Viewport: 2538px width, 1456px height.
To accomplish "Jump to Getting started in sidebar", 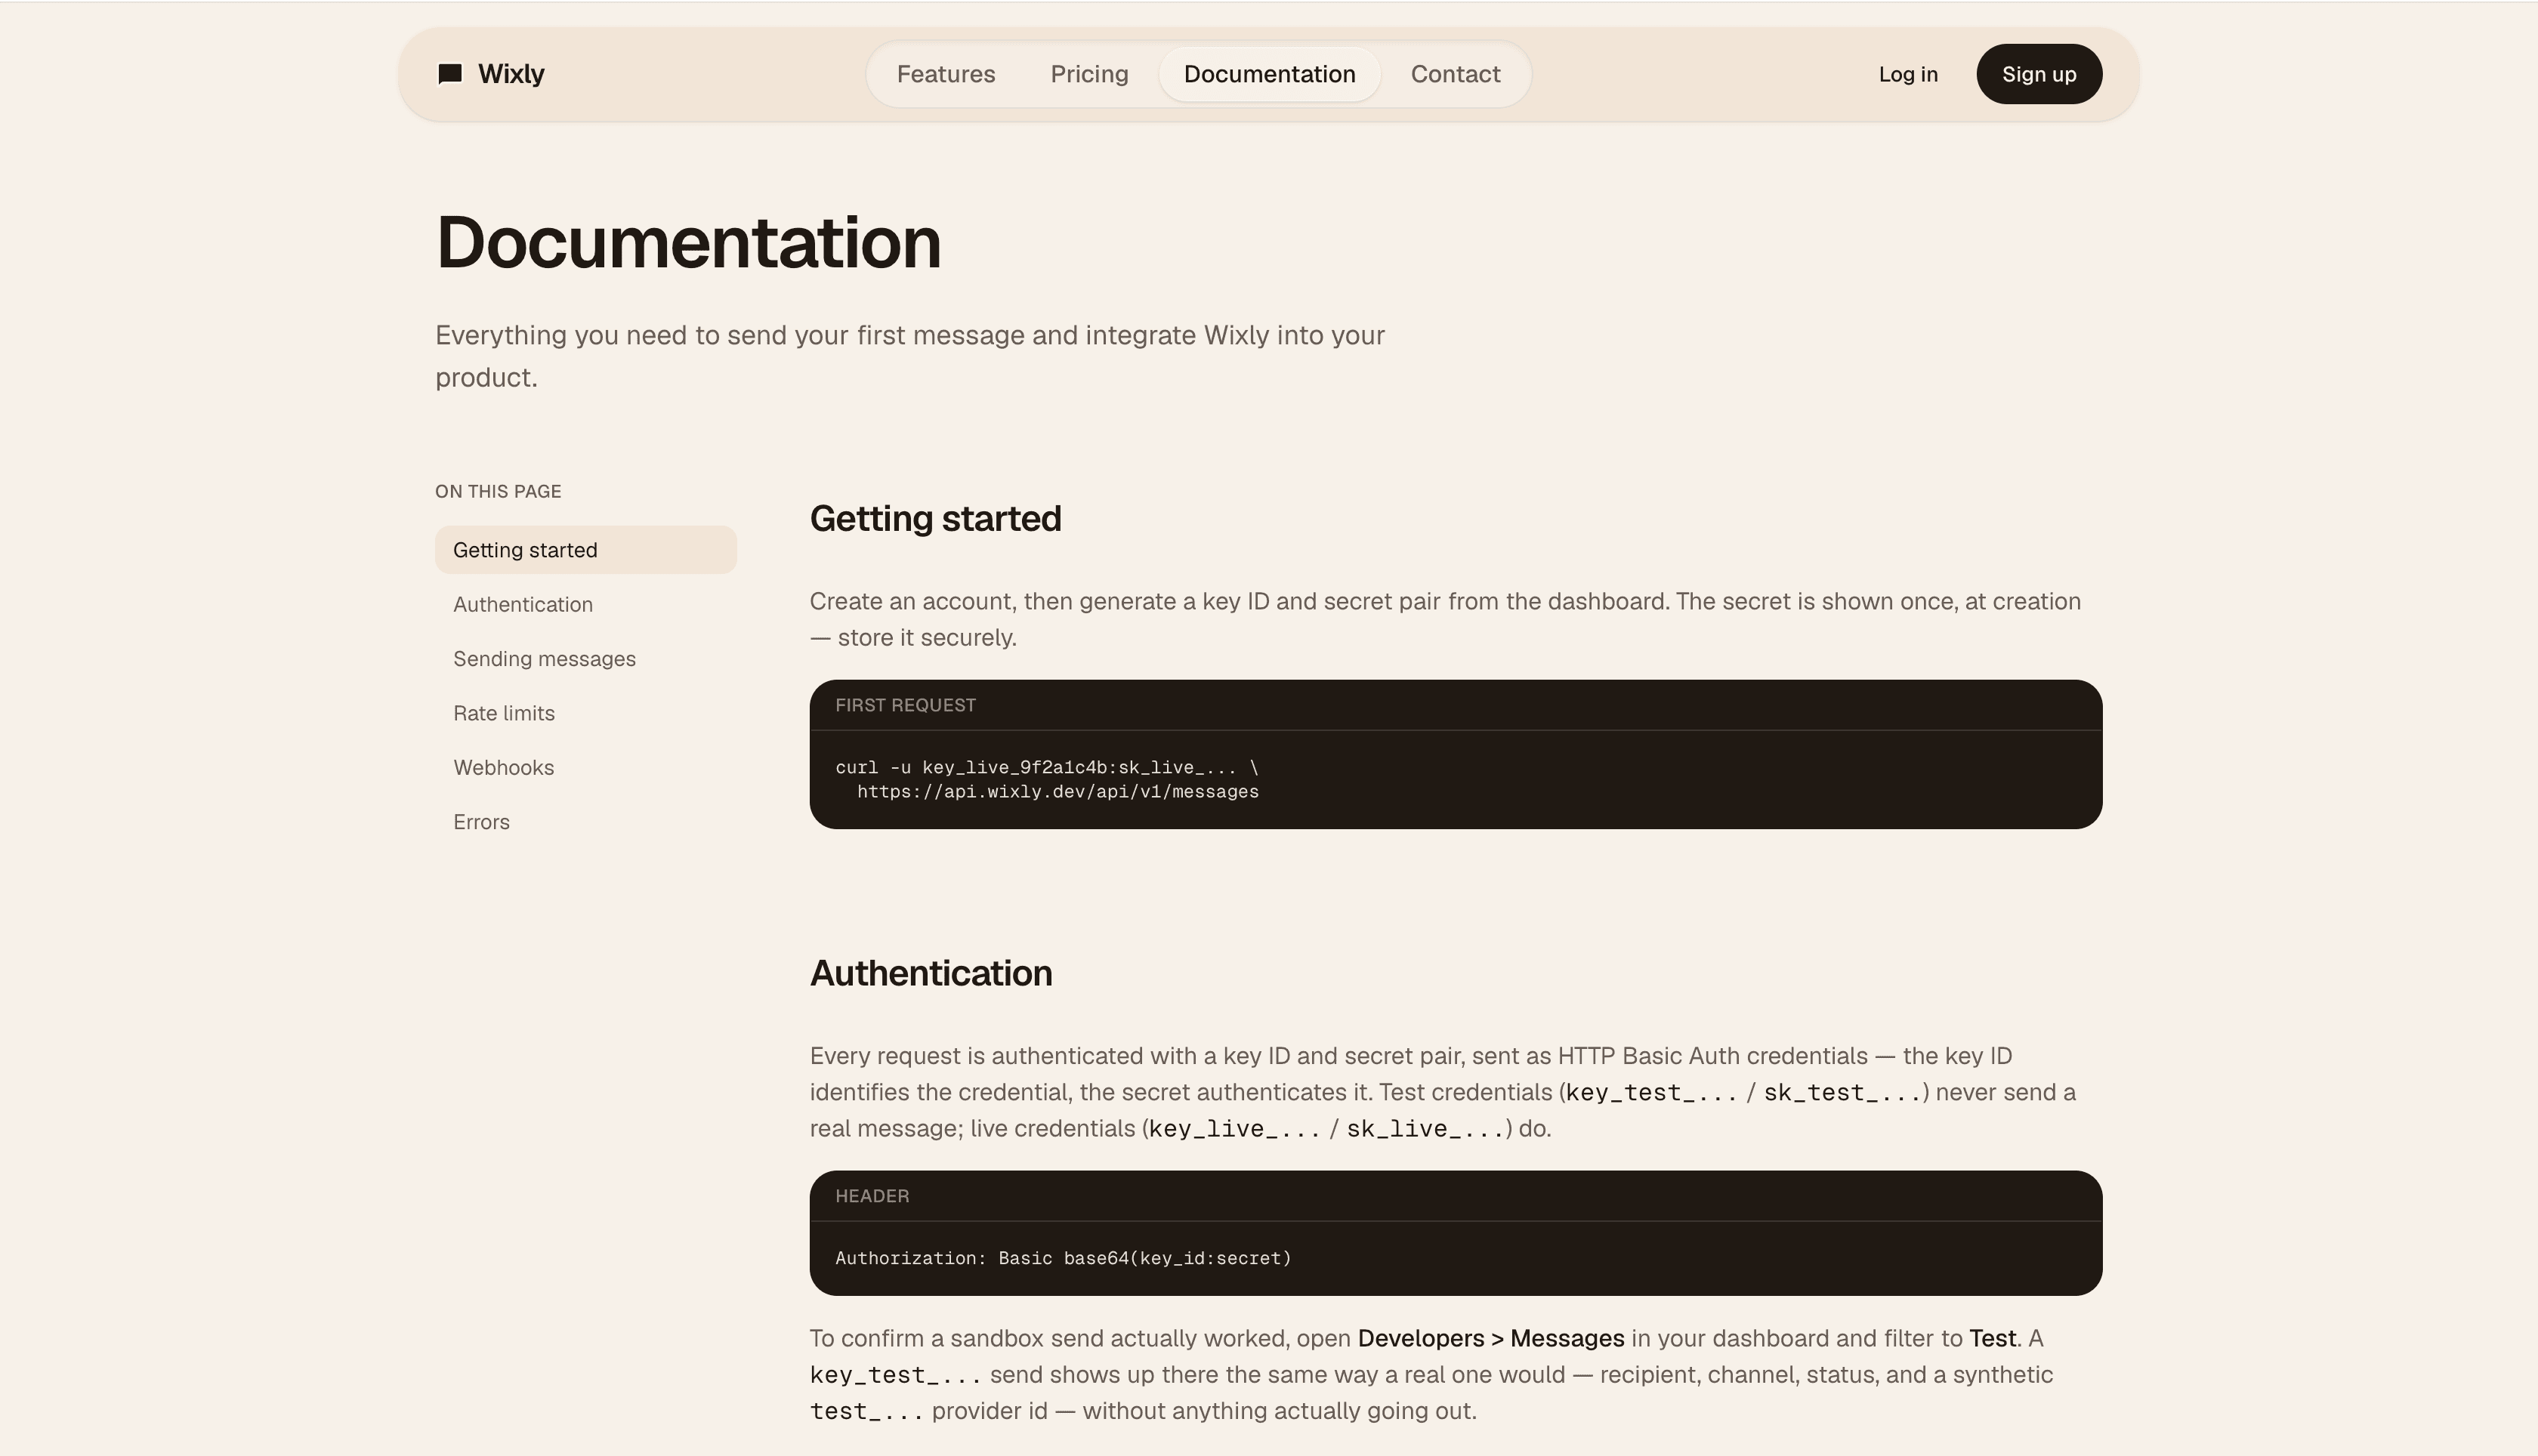I will [x=585, y=550].
